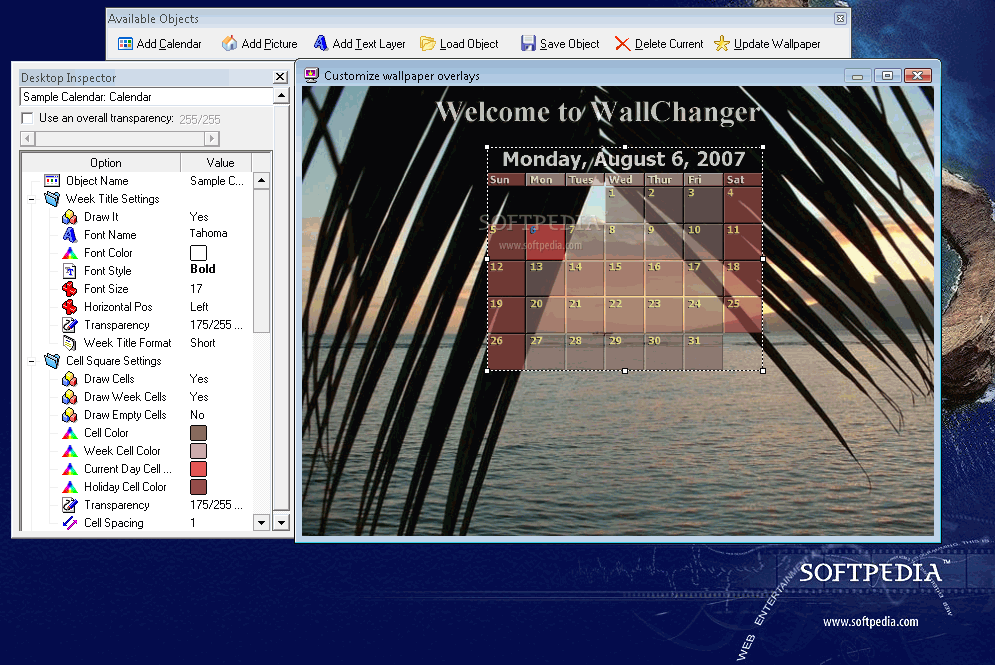Viewport: 995px width, 665px height.
Task: Click the Week Title Format value Short
Action: tap(202, 343)
